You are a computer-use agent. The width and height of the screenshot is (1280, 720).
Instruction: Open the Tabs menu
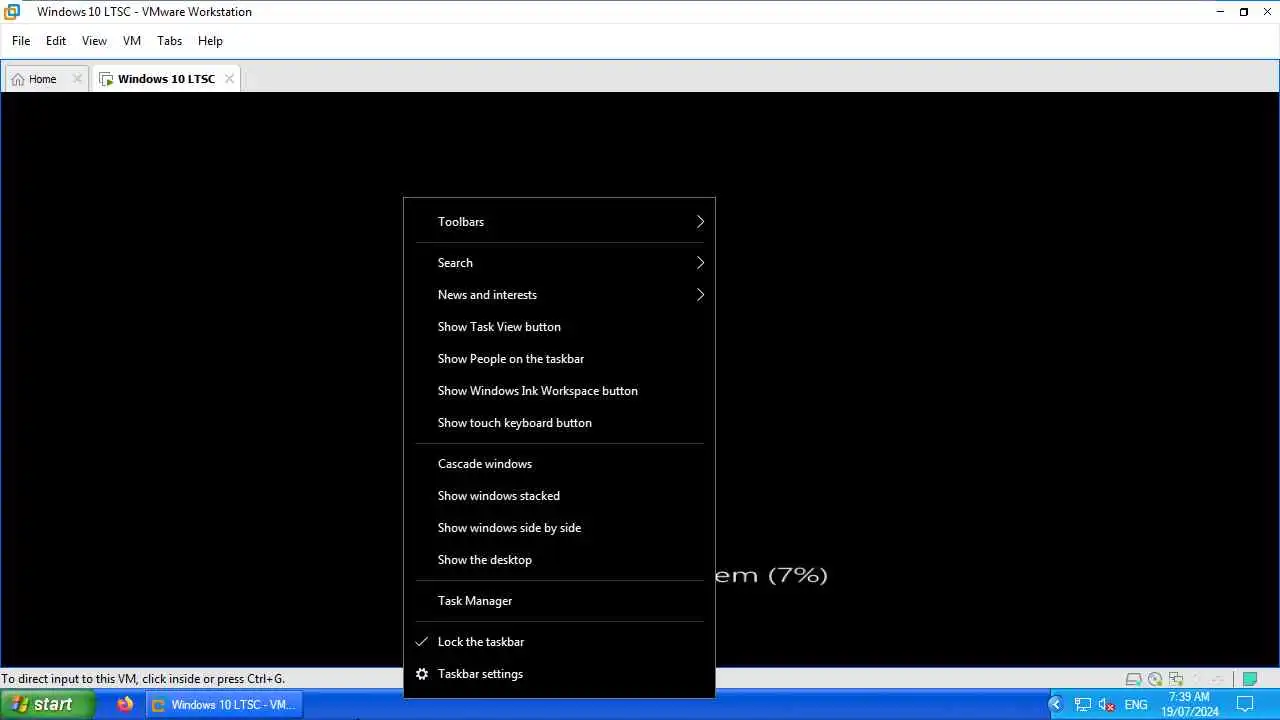point(169,41)
